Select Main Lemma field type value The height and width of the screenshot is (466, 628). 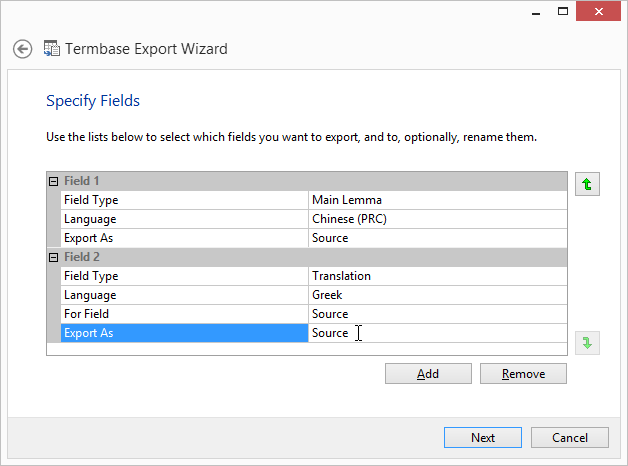[x=440, y=200]
